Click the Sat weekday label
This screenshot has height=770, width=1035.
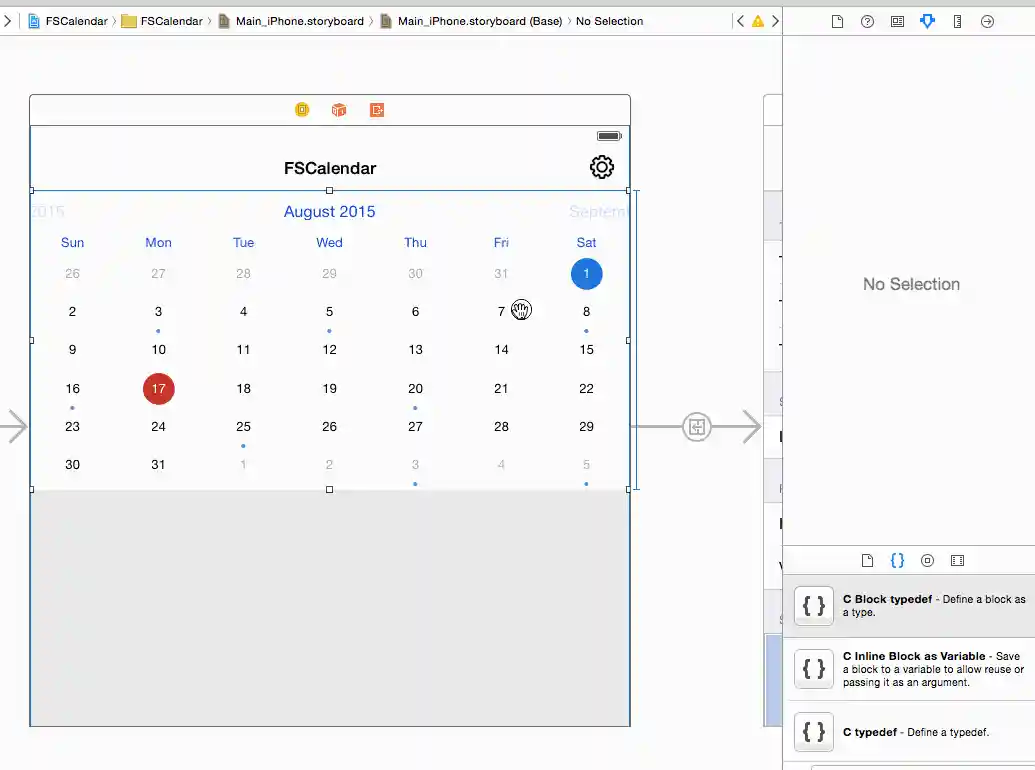[x=586, y=242]
